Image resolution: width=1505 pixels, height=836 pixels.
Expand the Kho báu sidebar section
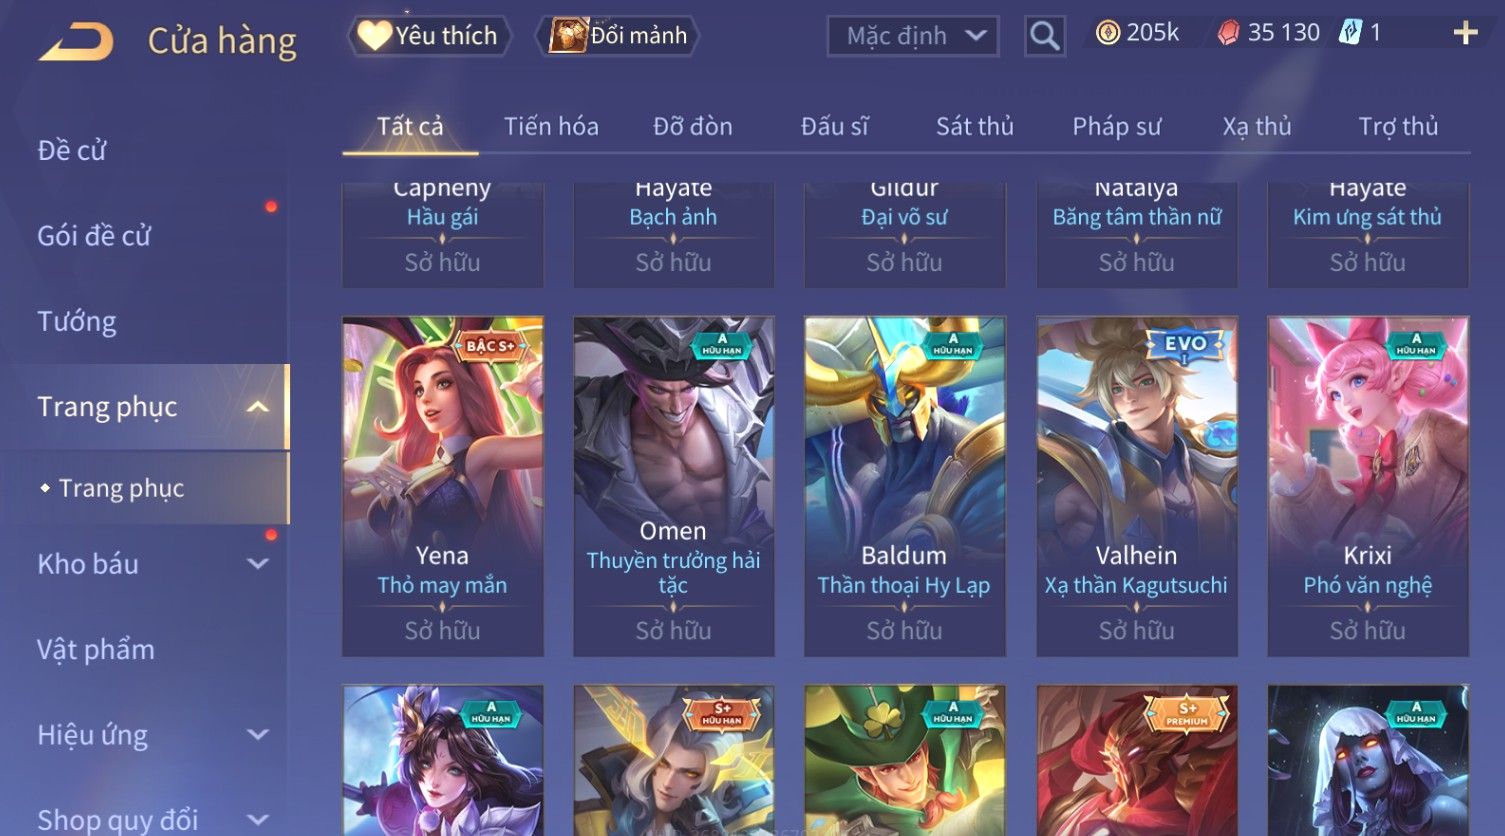[x=258, y=564]
